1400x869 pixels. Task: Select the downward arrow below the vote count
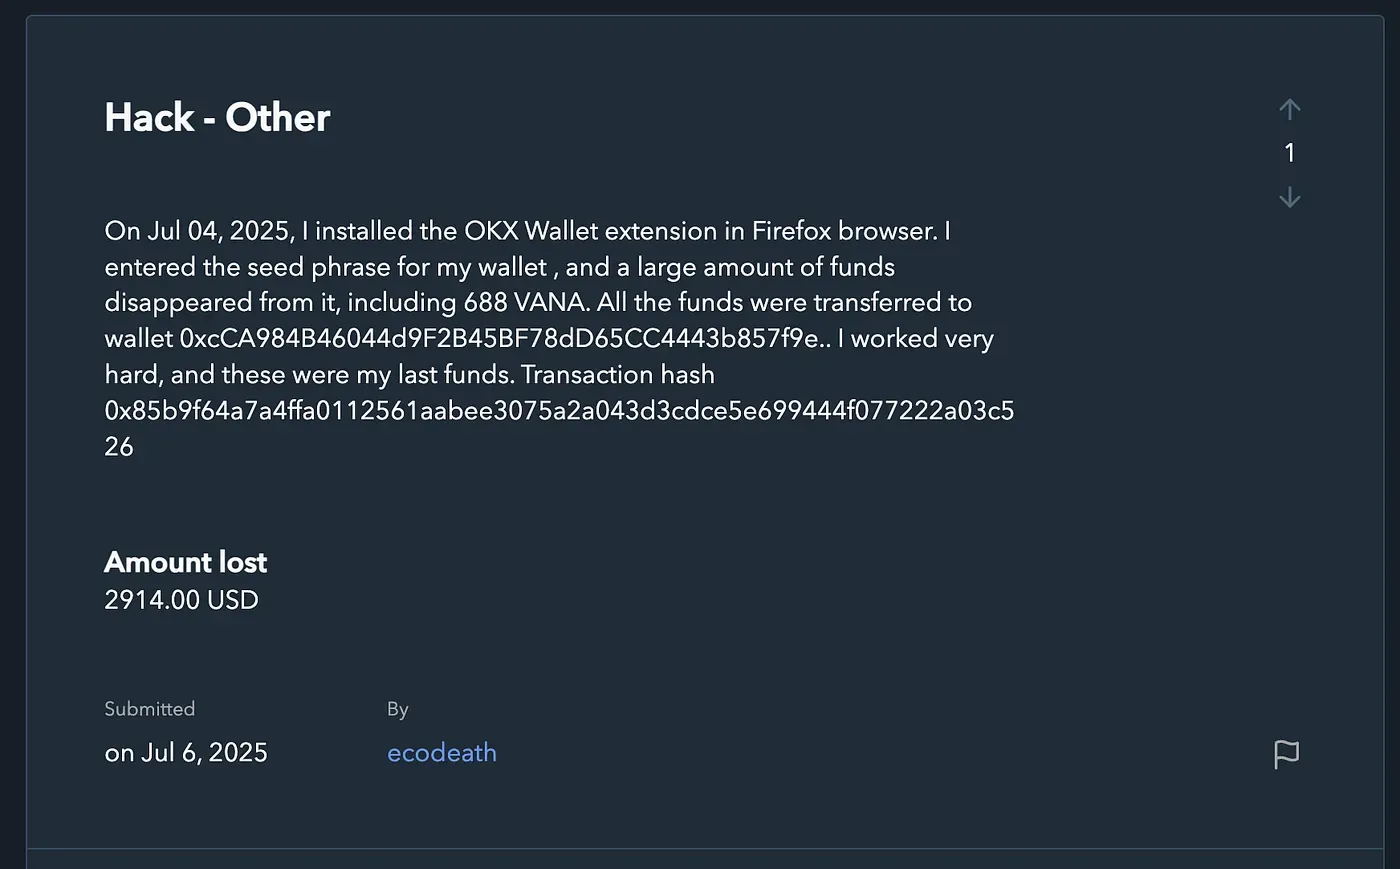[1289, 198]
